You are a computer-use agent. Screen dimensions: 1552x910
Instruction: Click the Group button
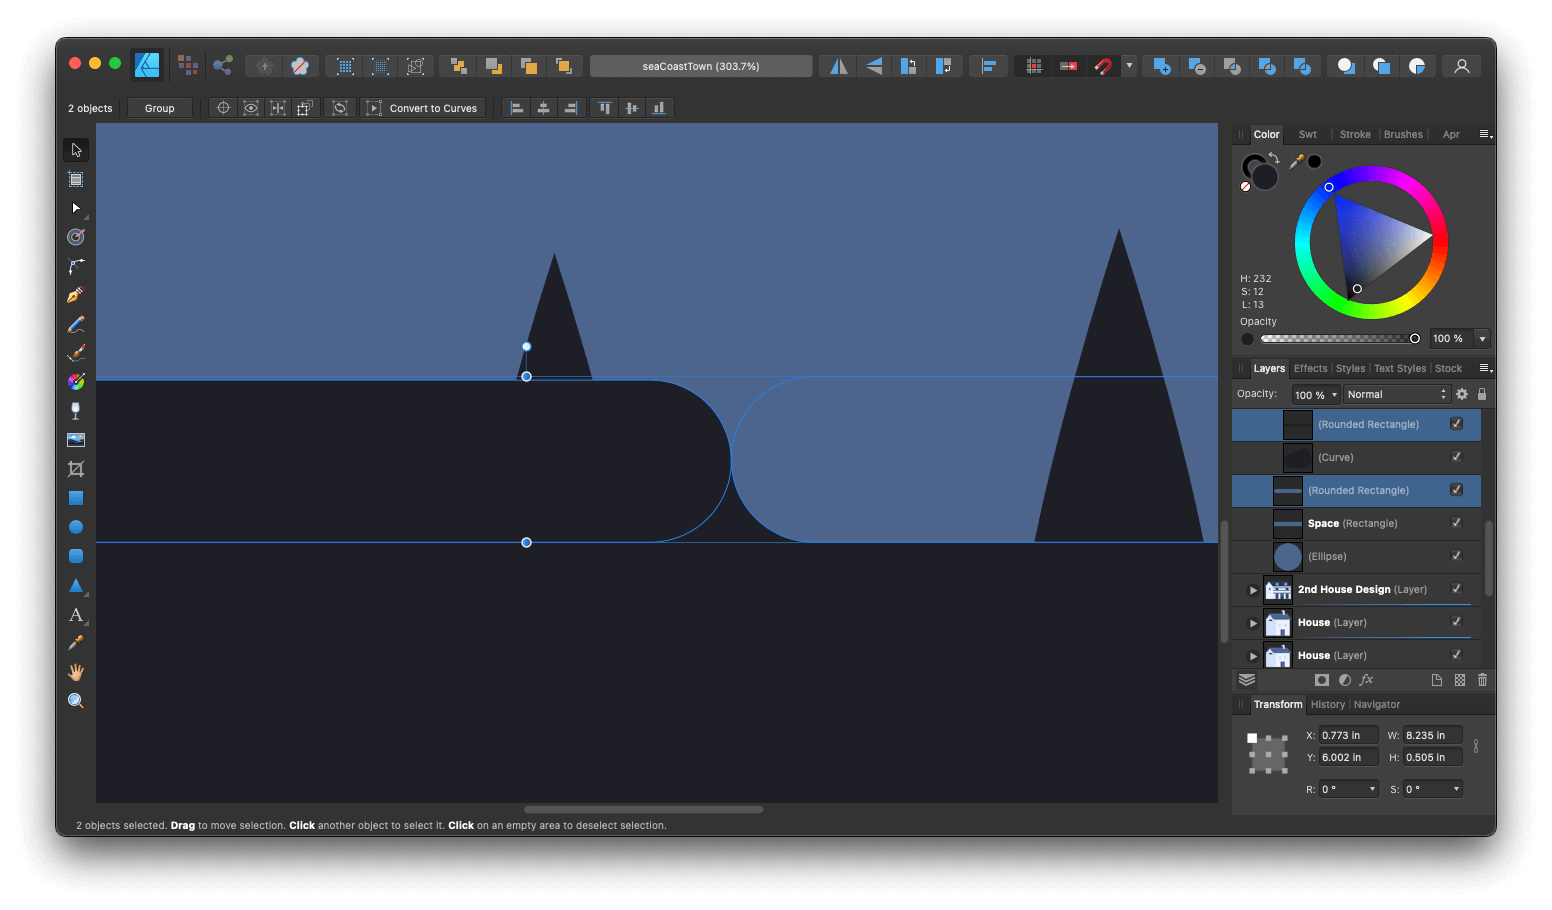[159, 107]
